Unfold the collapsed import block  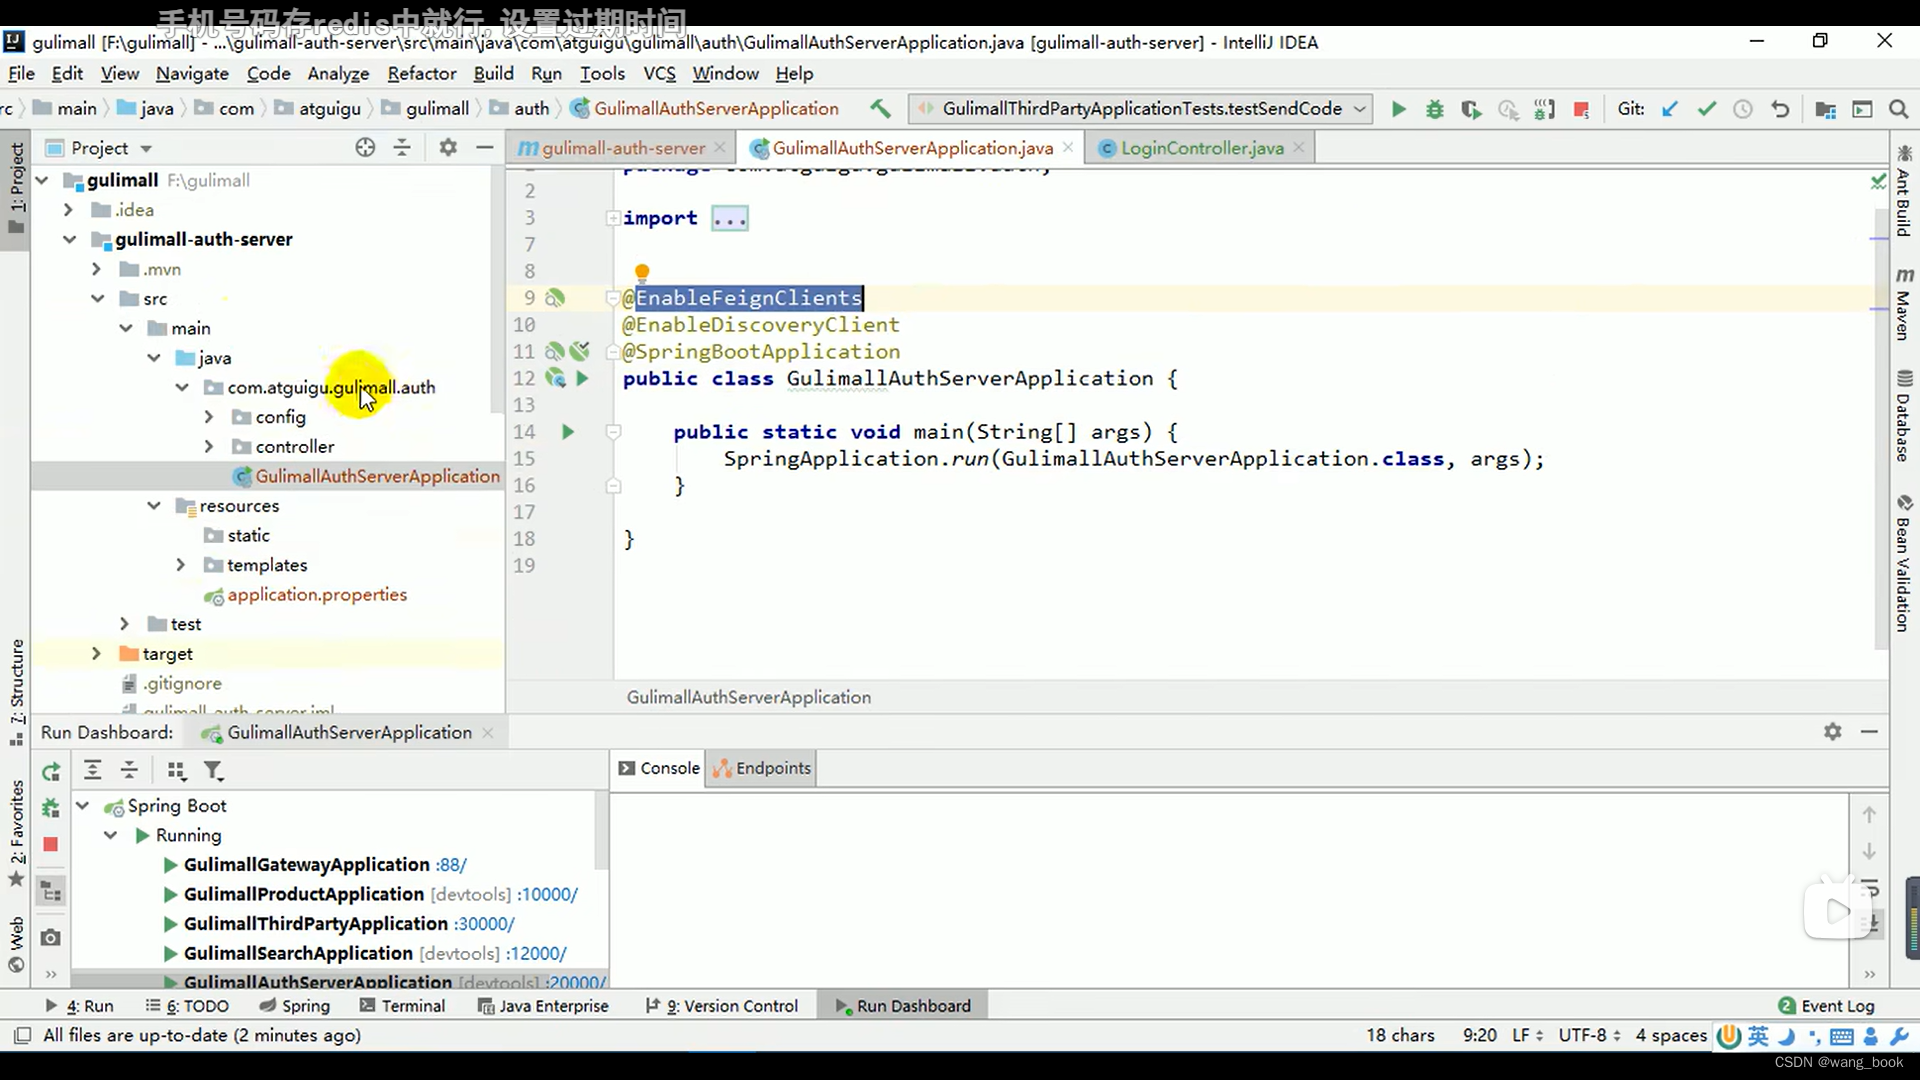click(x=612, y=218)
